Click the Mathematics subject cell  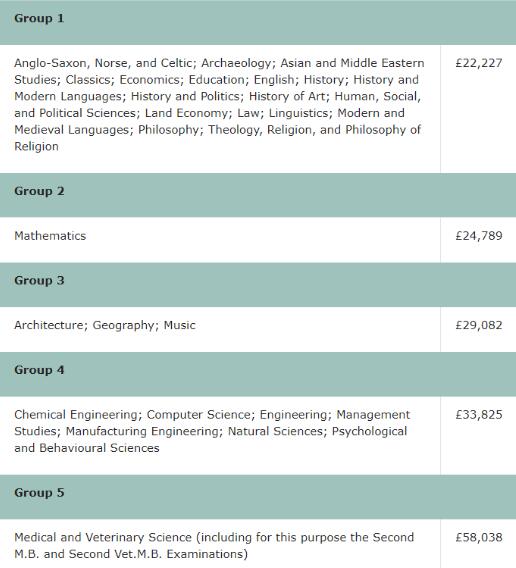220,240
